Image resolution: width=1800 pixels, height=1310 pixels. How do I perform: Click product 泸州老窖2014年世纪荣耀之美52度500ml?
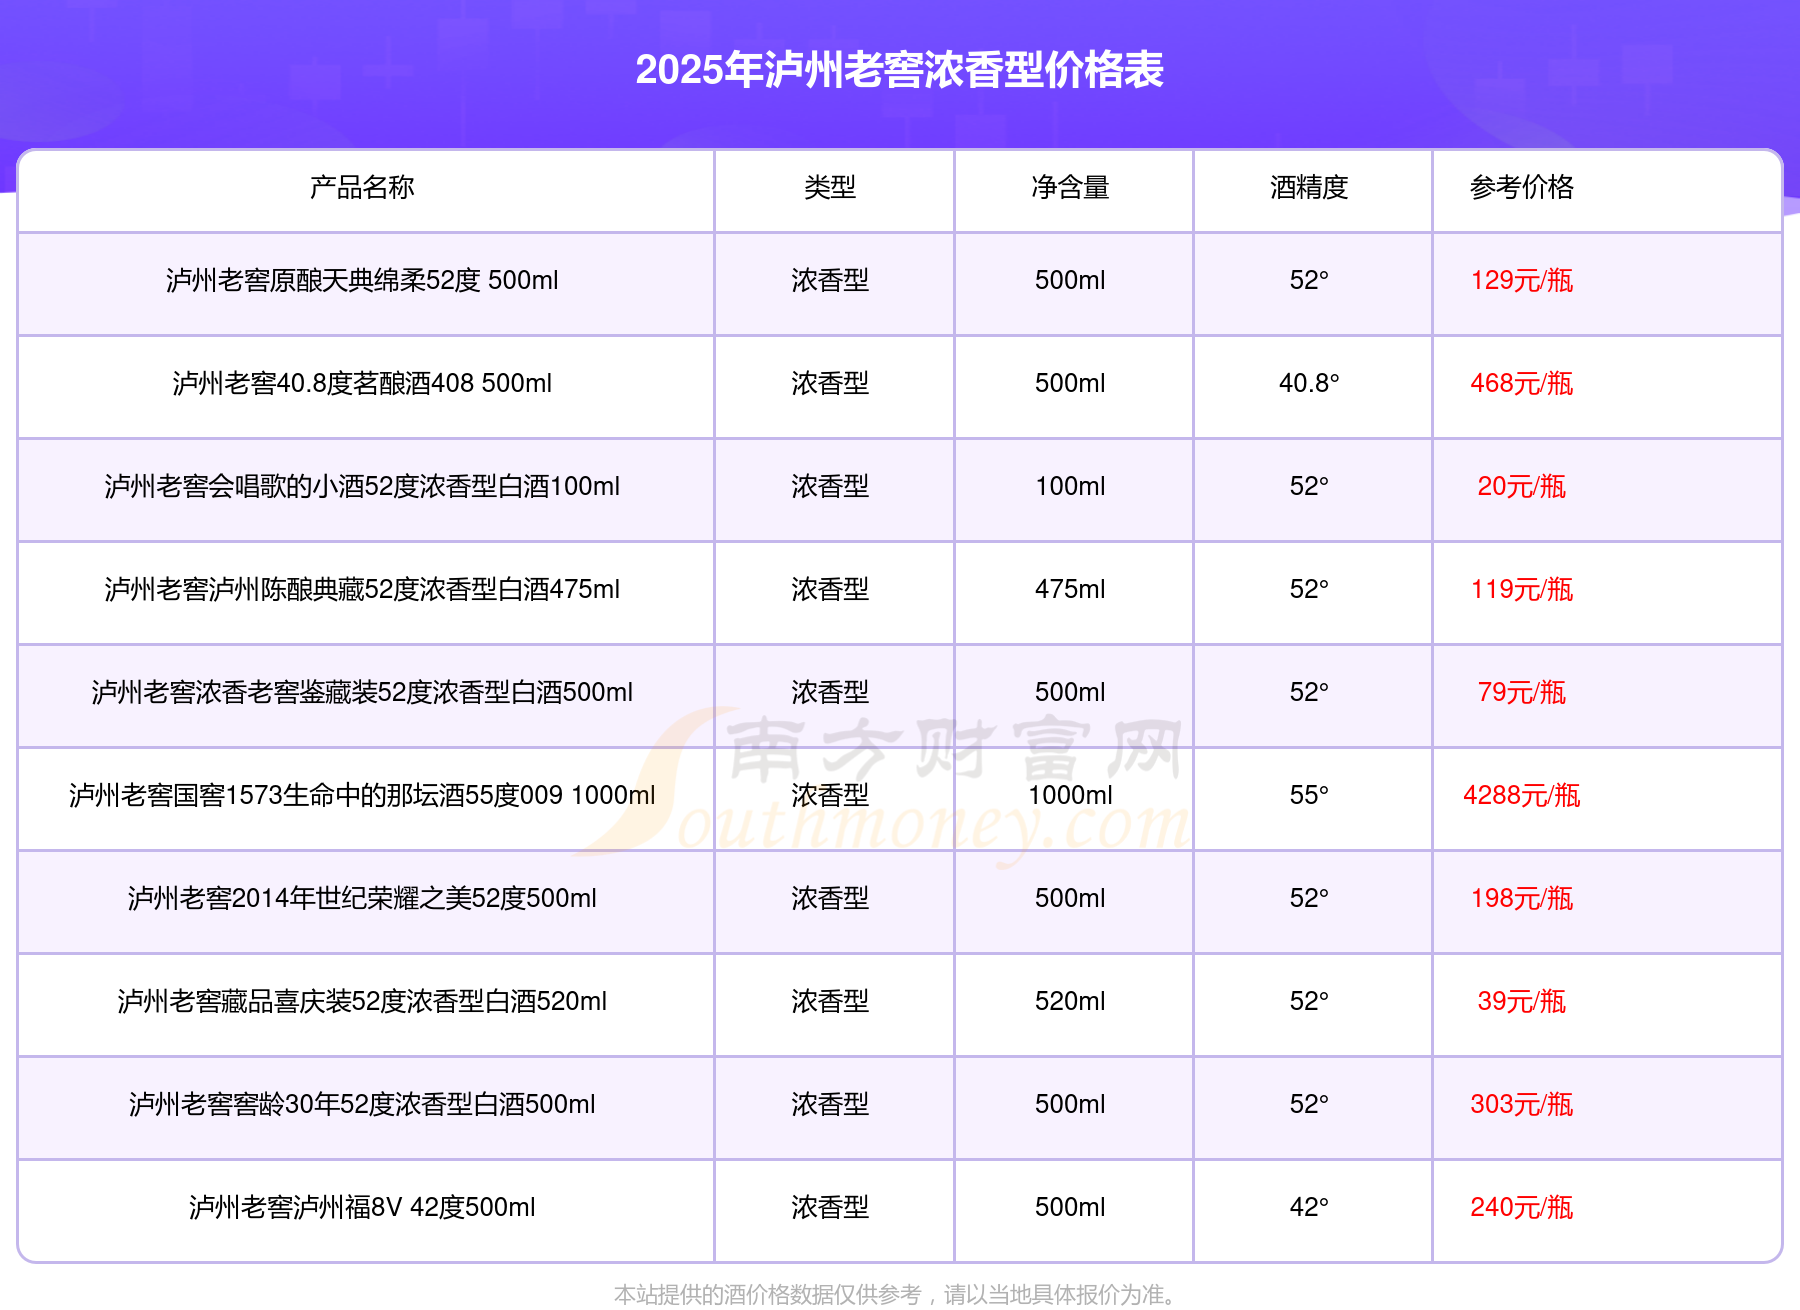(362, 898)
